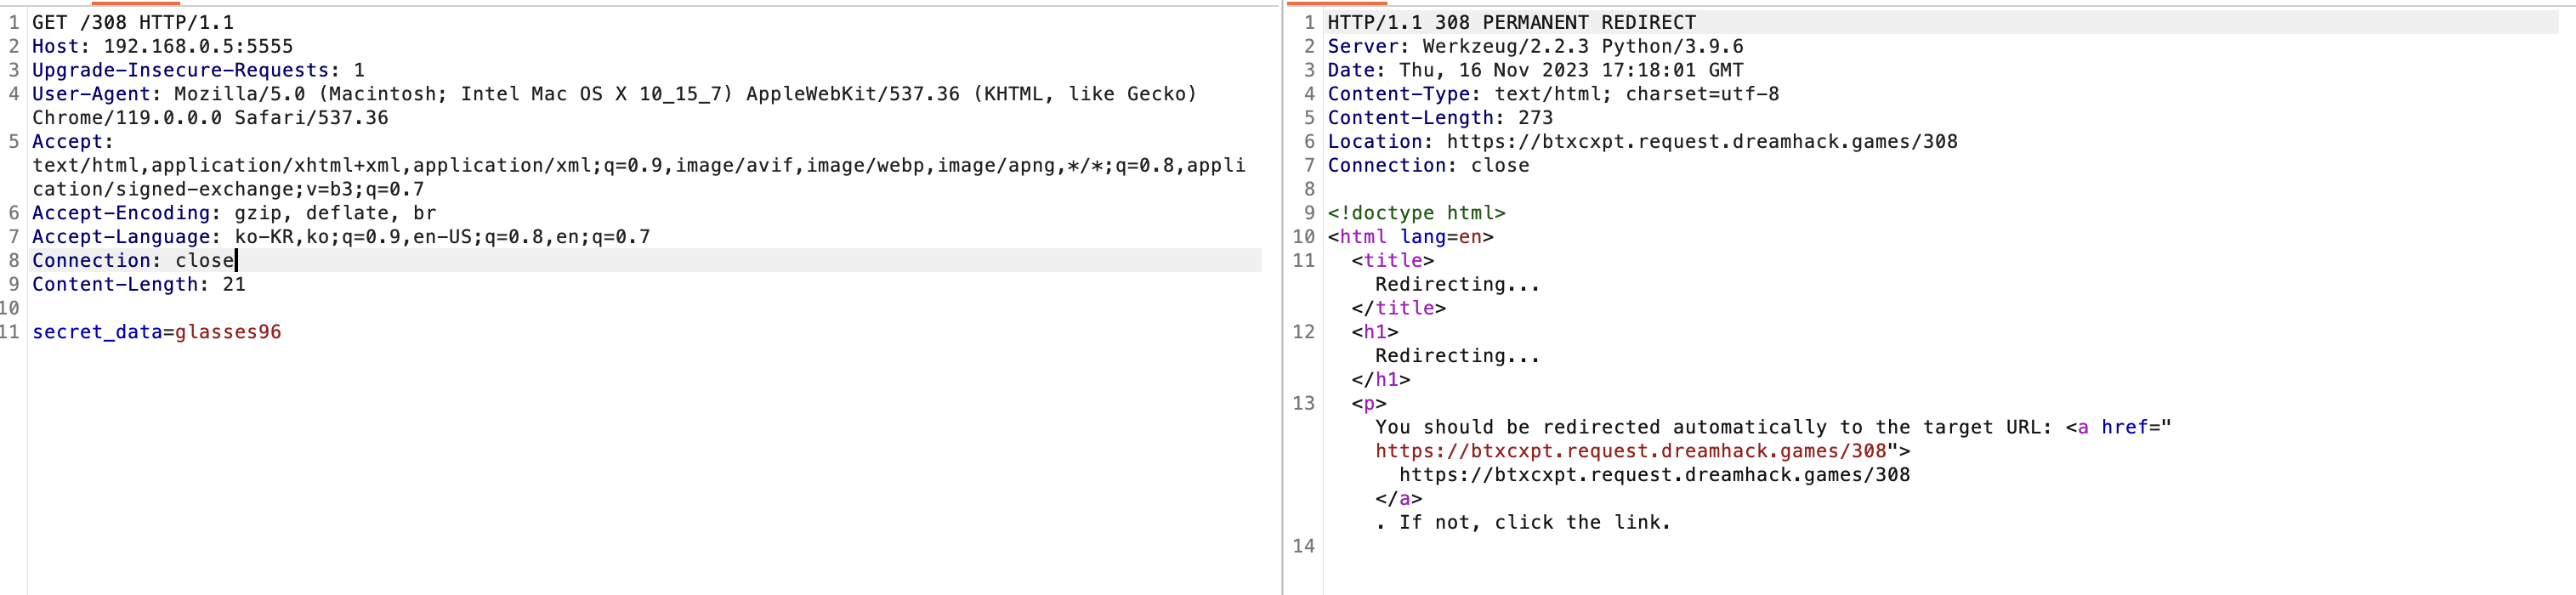
Task: Click the Content-Type text/html response header
Action: pos(1553,94)
